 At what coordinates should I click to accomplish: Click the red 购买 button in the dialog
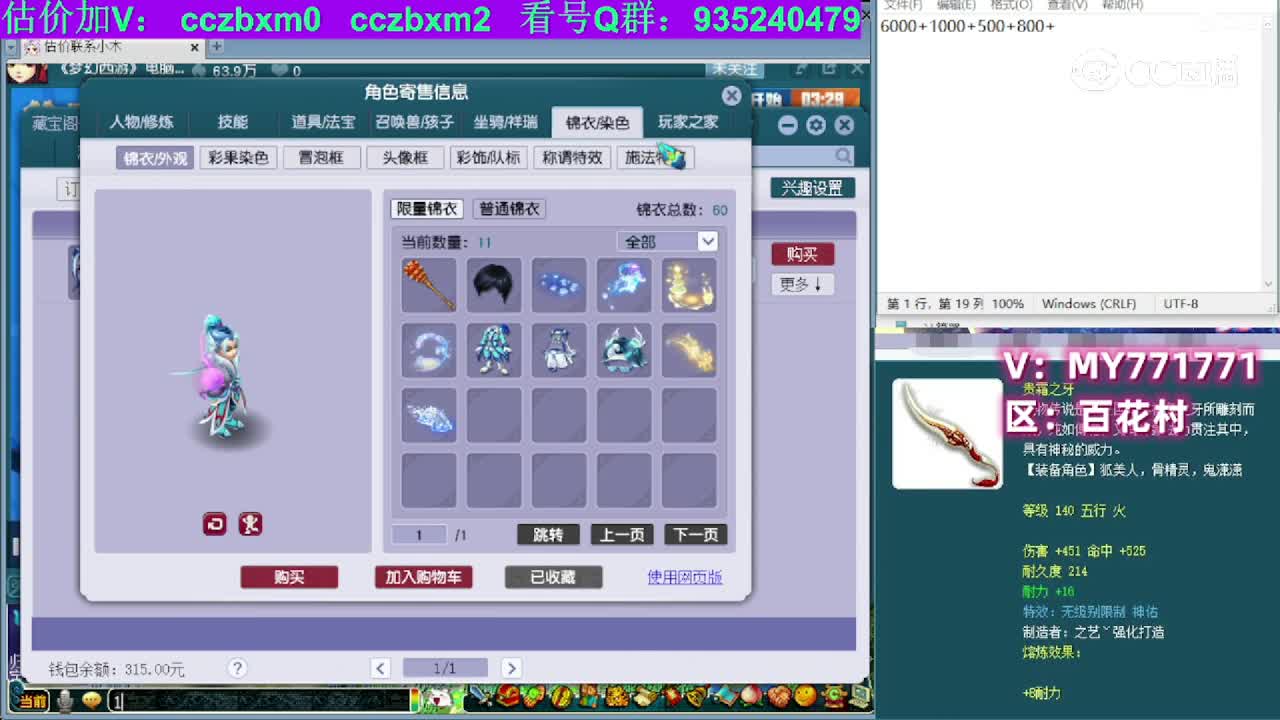pos(289,577)
